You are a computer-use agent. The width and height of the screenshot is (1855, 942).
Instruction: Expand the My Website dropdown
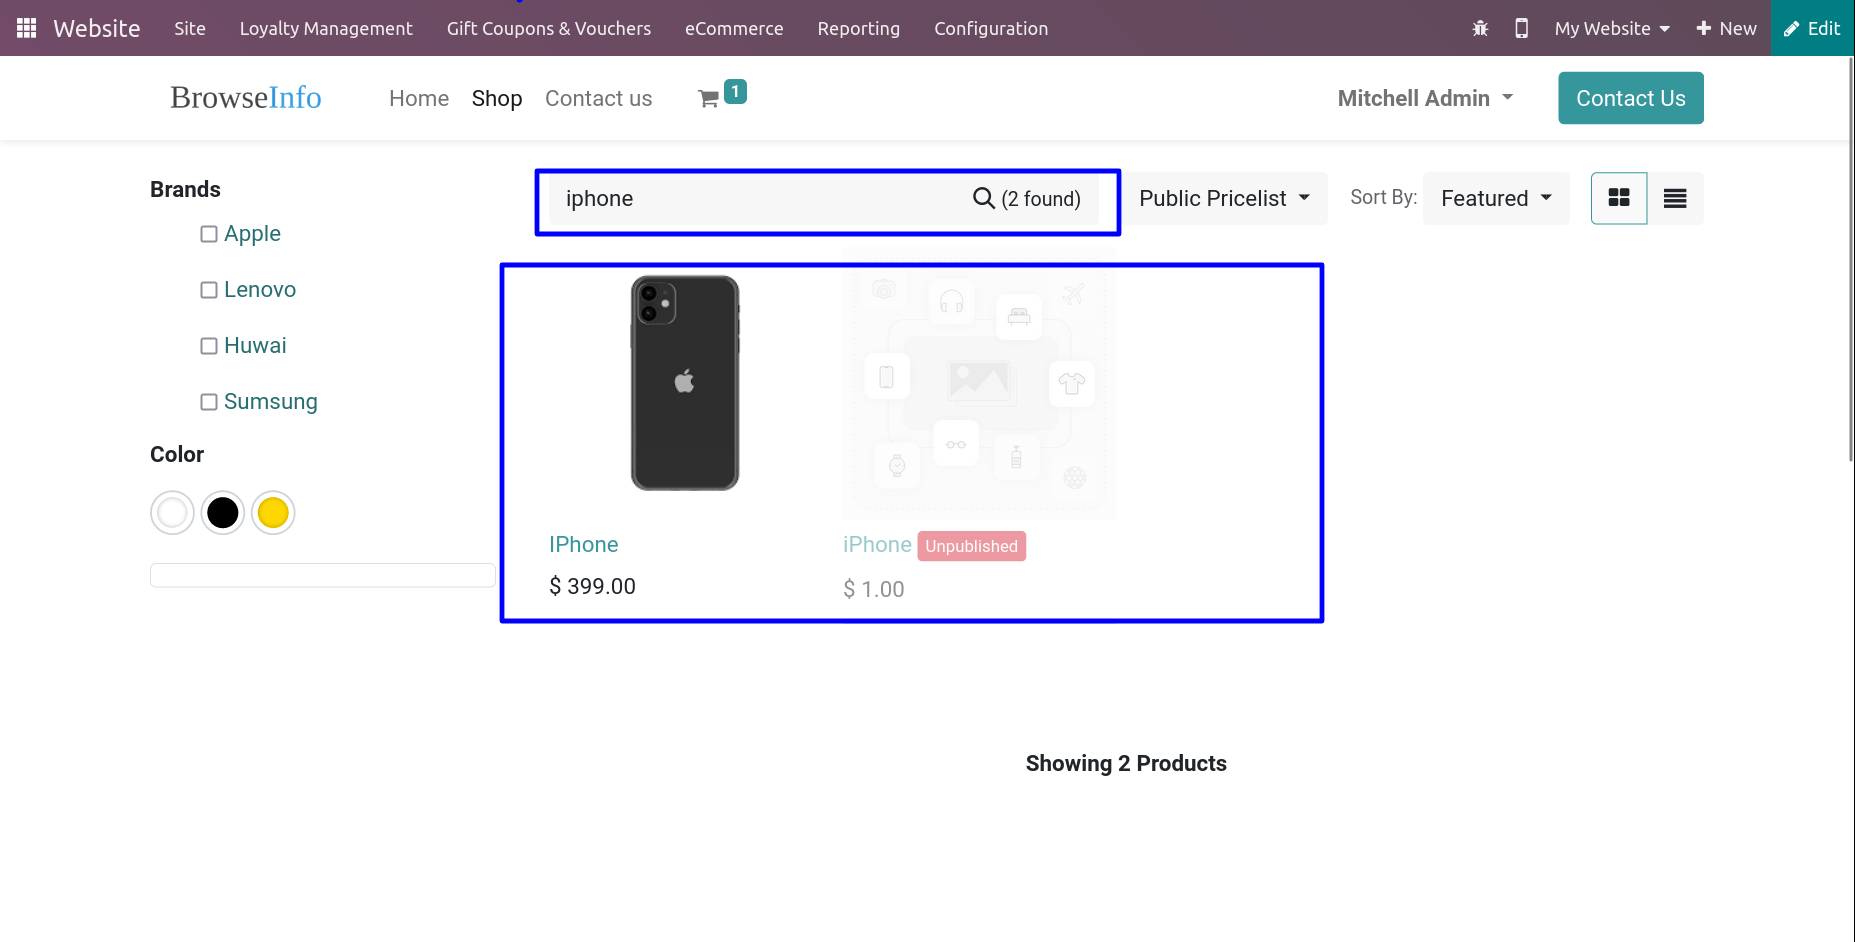[x=1612, y=28]
